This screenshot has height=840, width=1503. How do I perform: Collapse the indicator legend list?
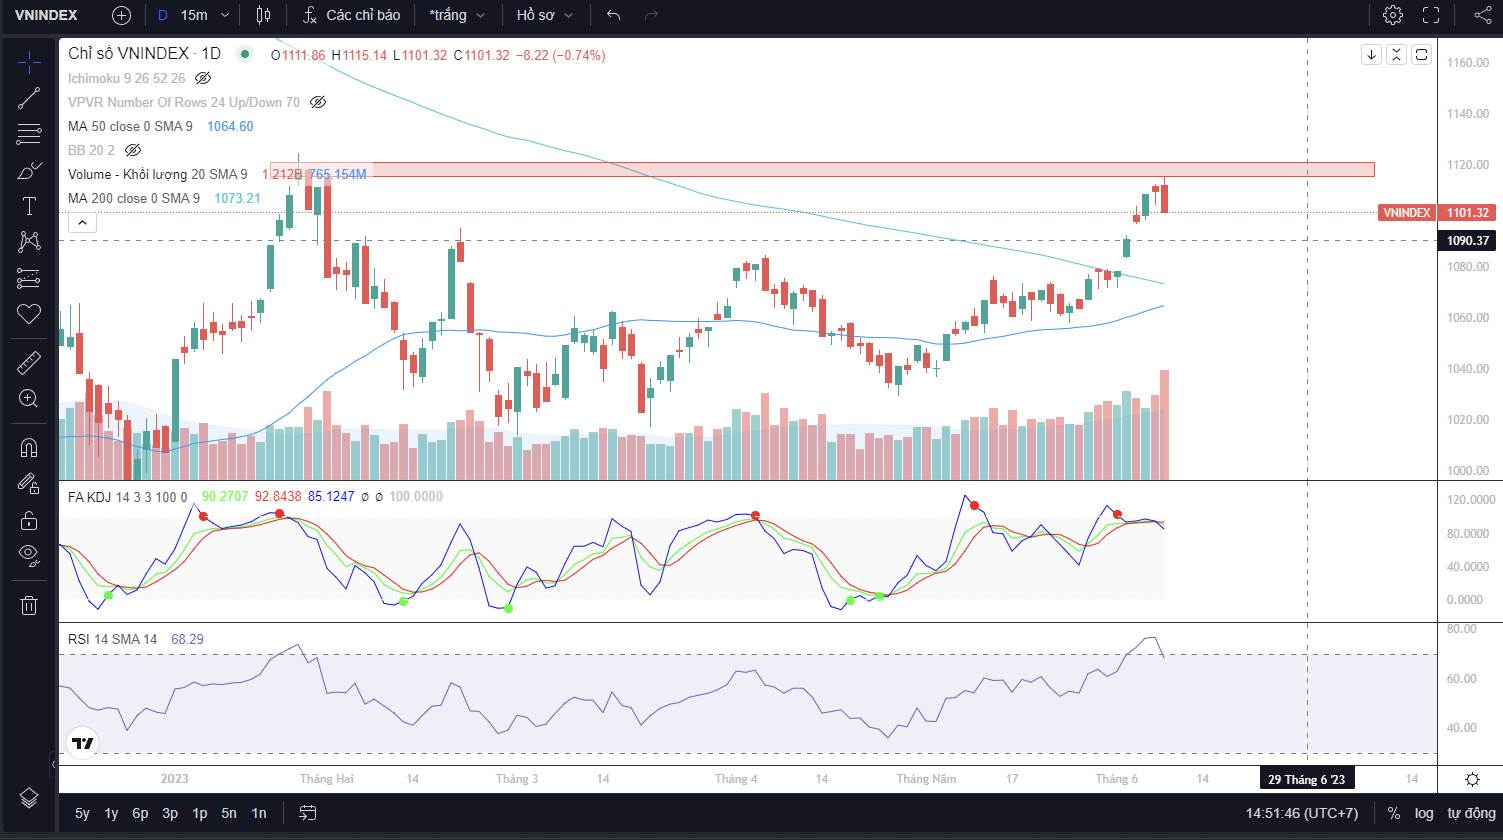(82, 222)
